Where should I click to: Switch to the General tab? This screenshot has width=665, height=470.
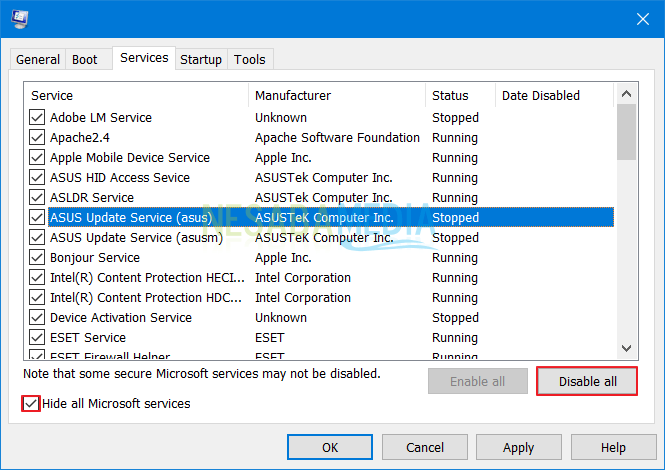(x=38, y=59)
